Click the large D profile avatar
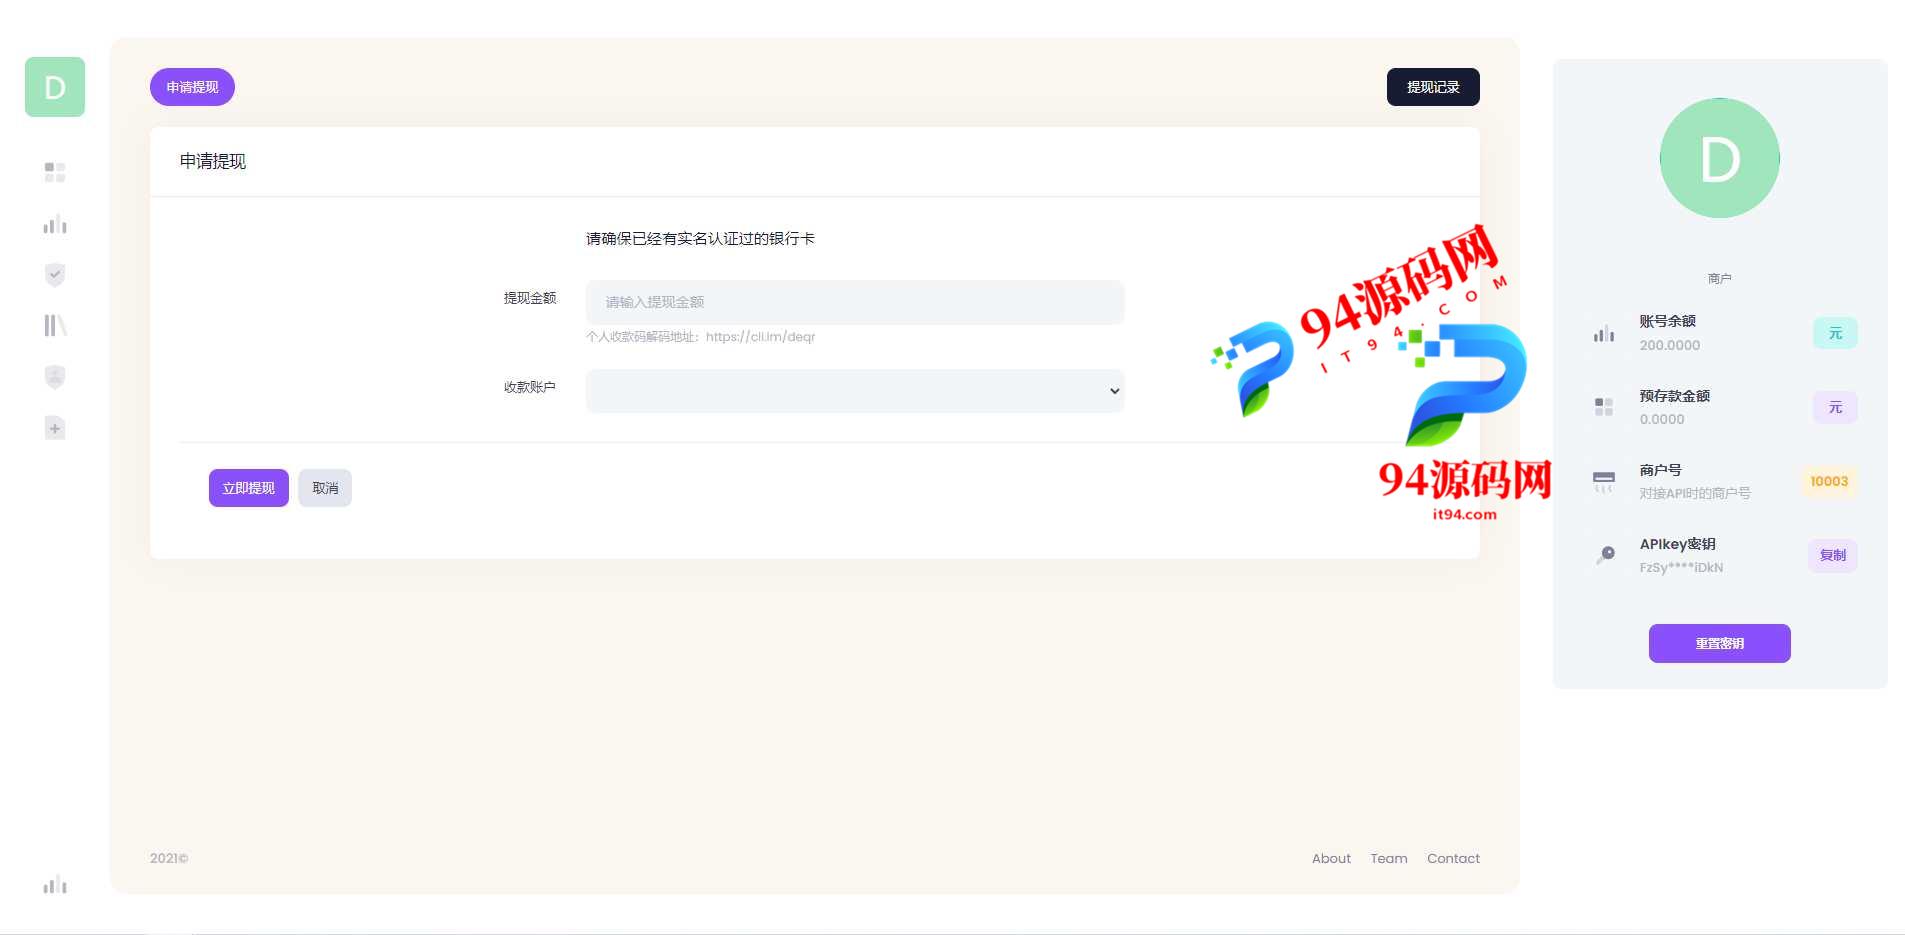1905x935 pixels. pos(1720,158)
